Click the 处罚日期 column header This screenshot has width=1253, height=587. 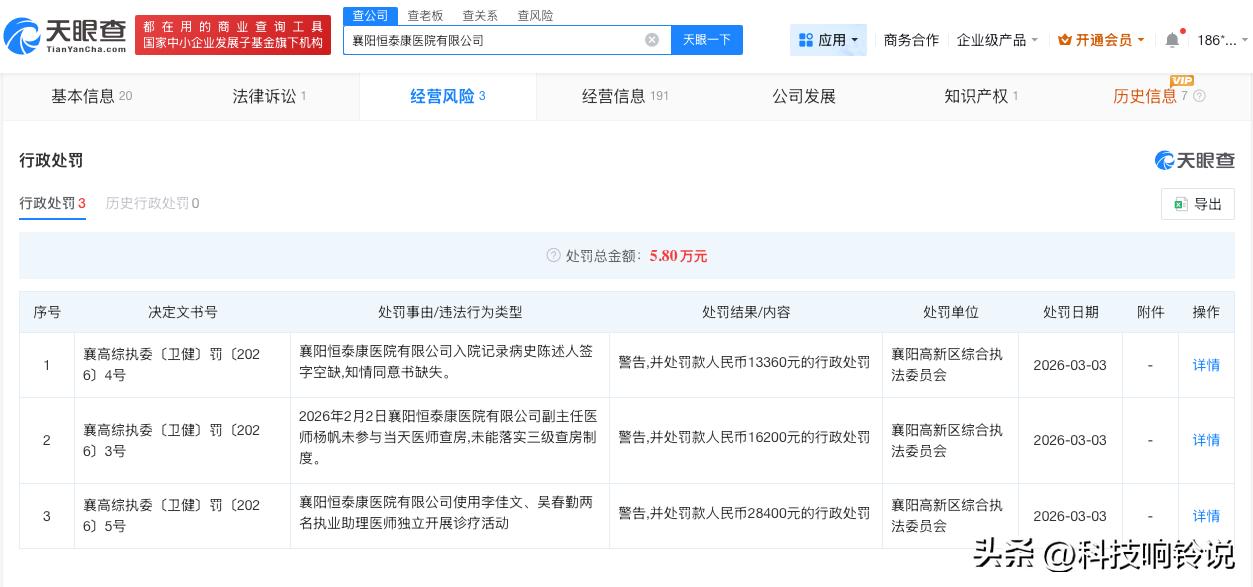tap(1070, 312)
